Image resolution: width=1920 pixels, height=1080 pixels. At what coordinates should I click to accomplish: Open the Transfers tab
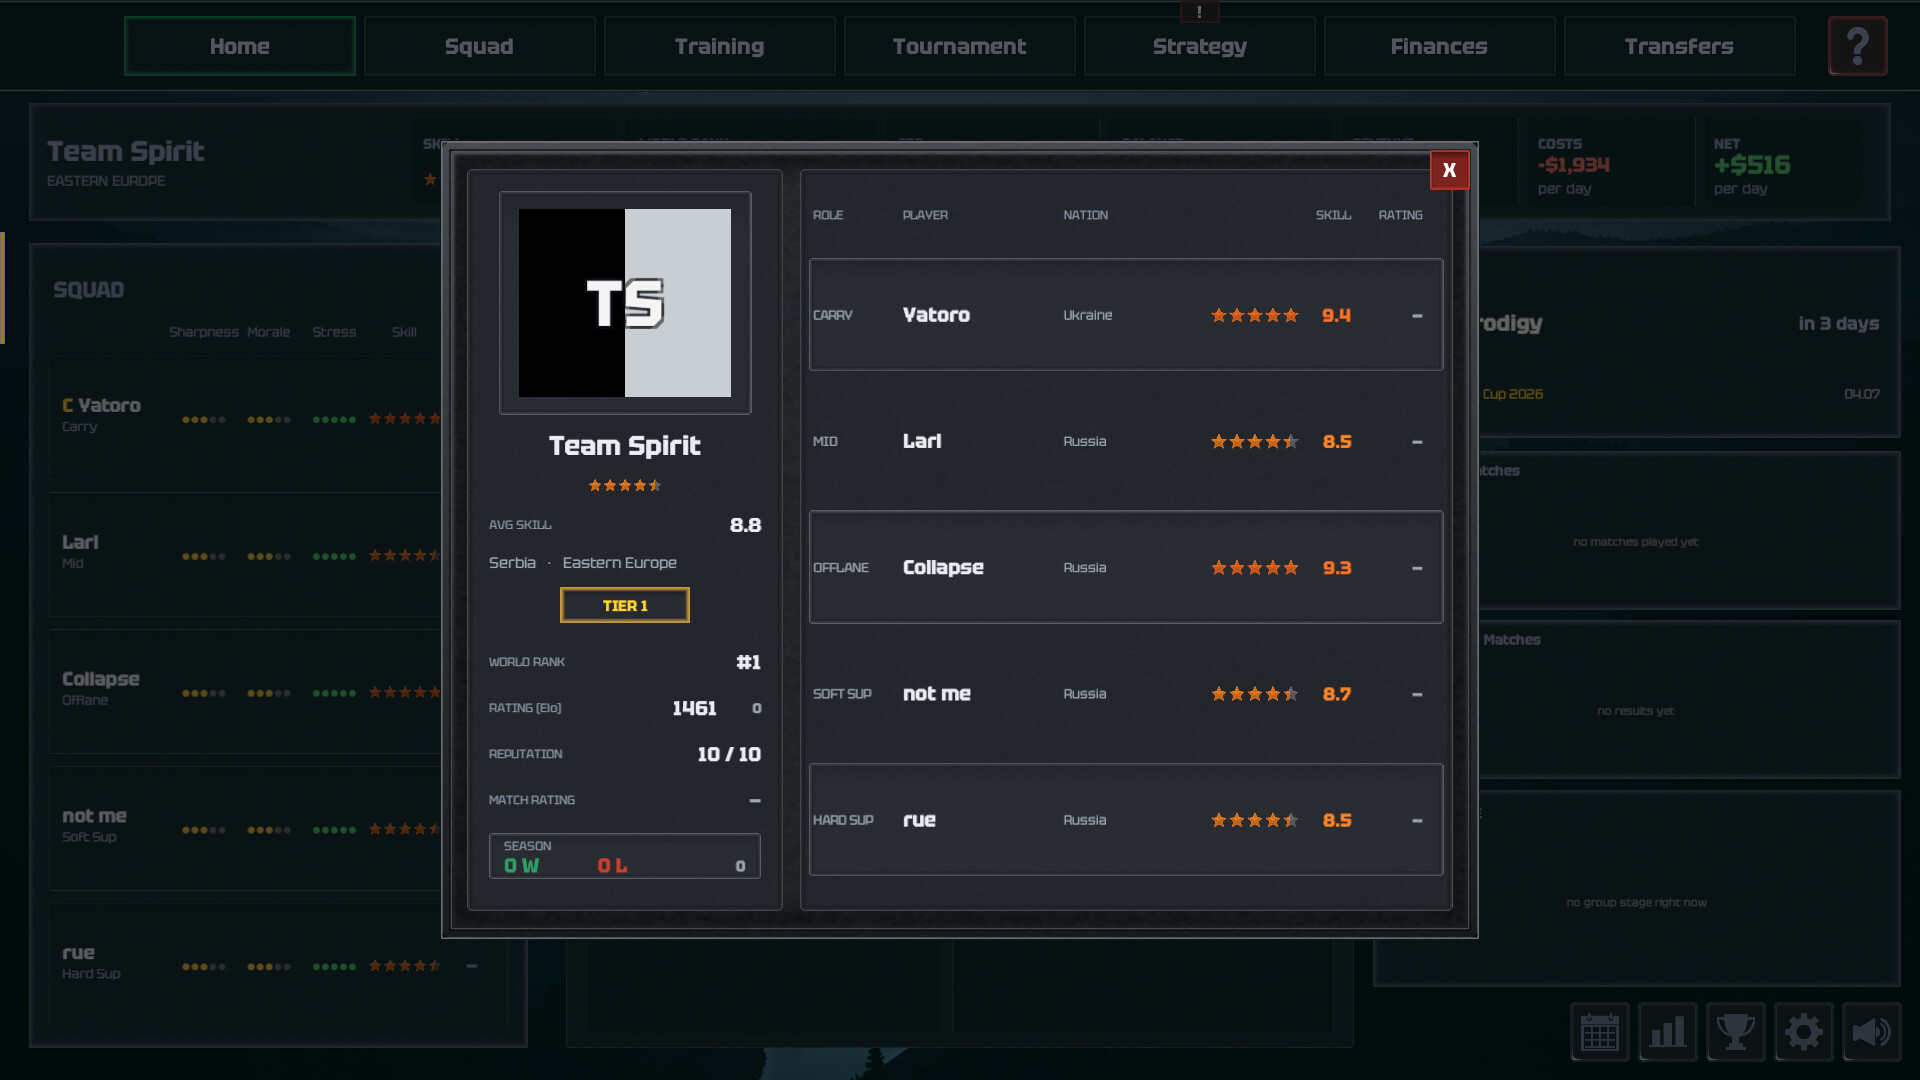pos(1680,46)
